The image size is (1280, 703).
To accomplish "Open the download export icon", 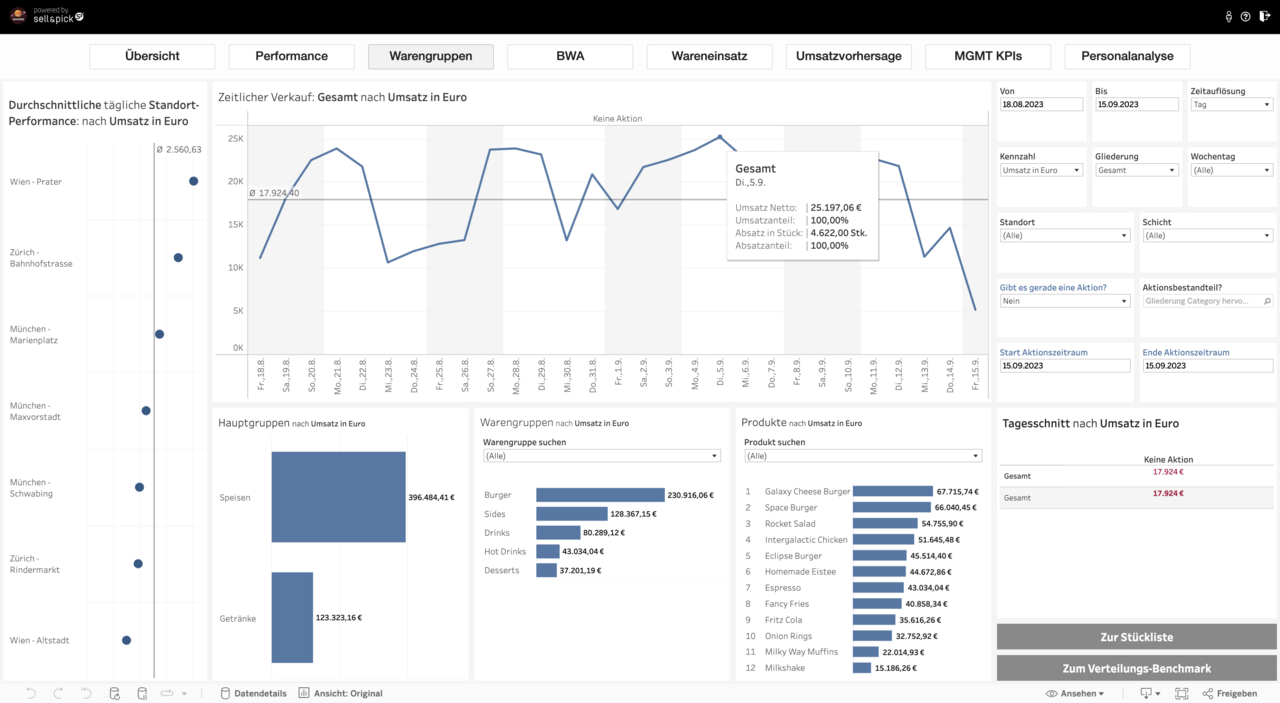I will pyautogui.click(x=1146, y=693).
